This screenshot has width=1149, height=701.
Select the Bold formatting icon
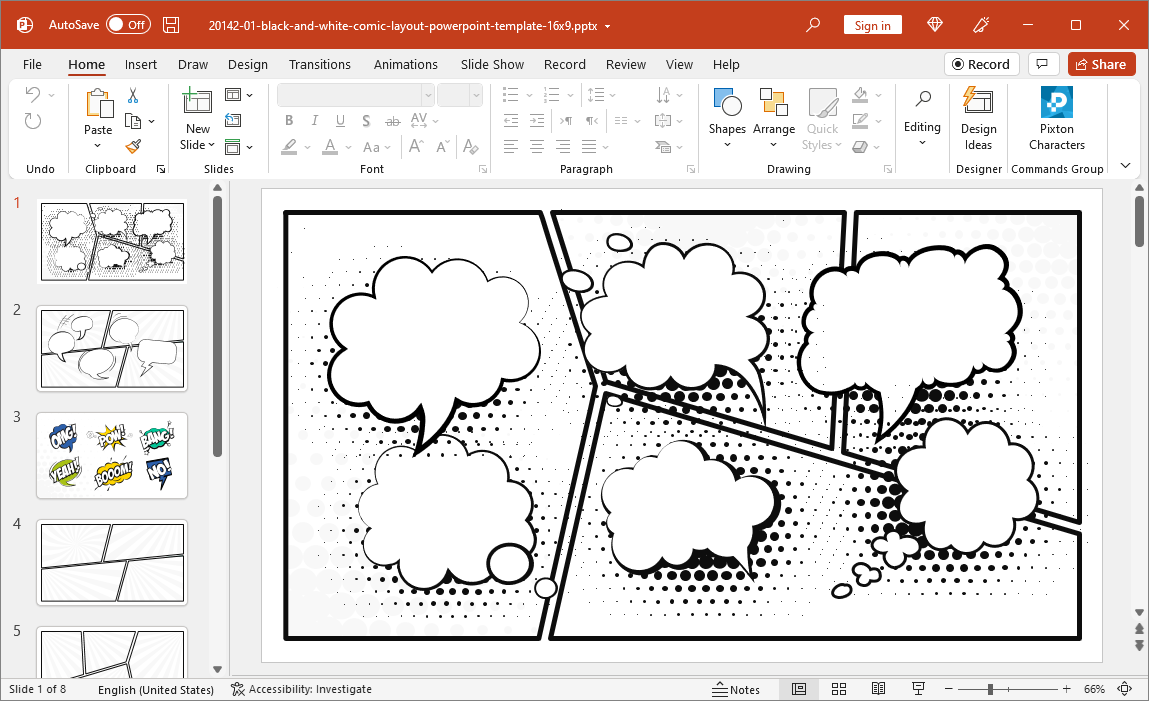coord(289,120)
